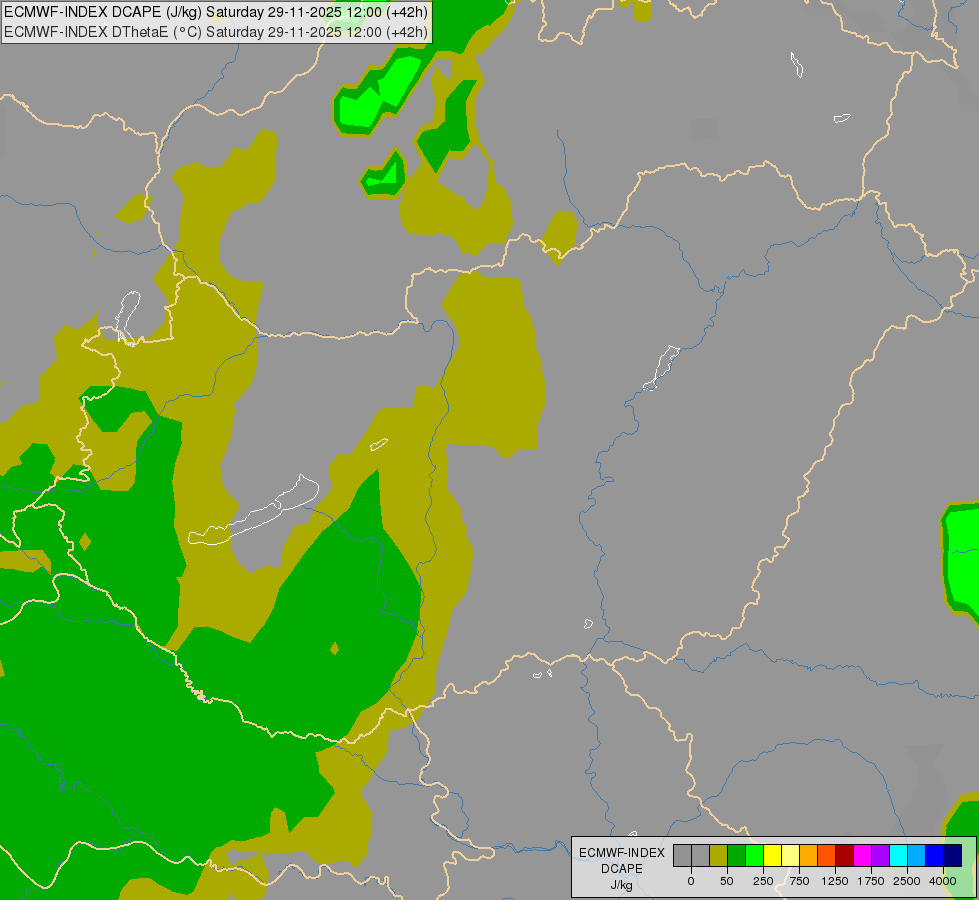979x900 pixels.
Task: Click the legend label "2500"
Action: coord(907,881)
